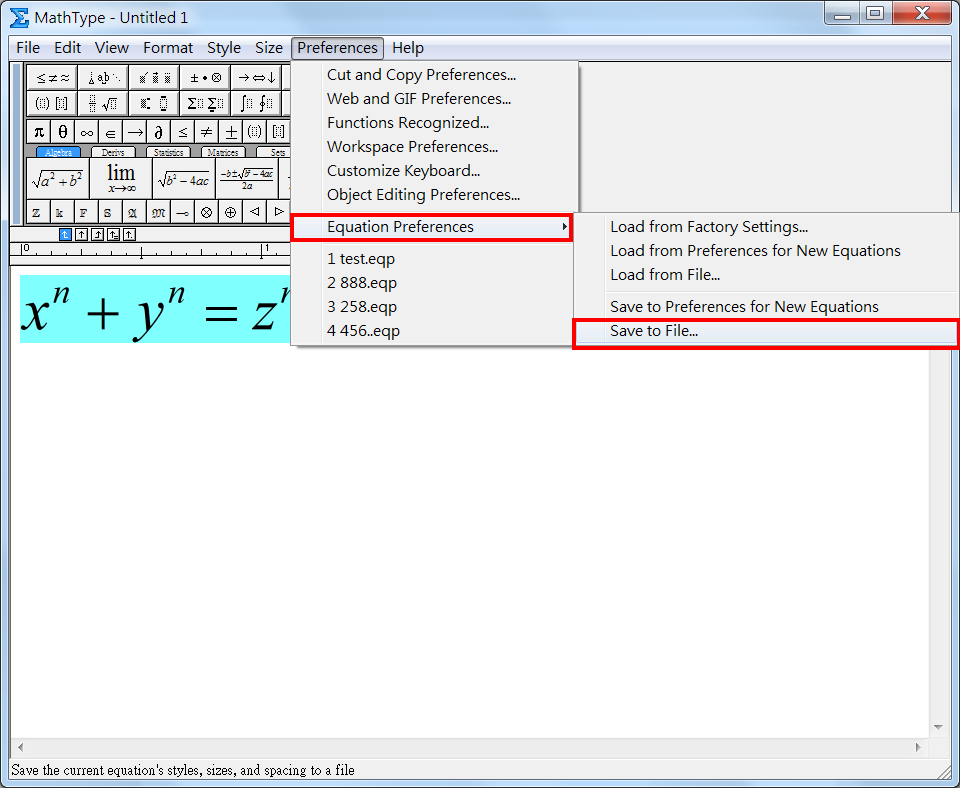The width and height of the screenshot is (960, 788).
Task: Open the summation templates palette
Action: (x=205, y=103)
